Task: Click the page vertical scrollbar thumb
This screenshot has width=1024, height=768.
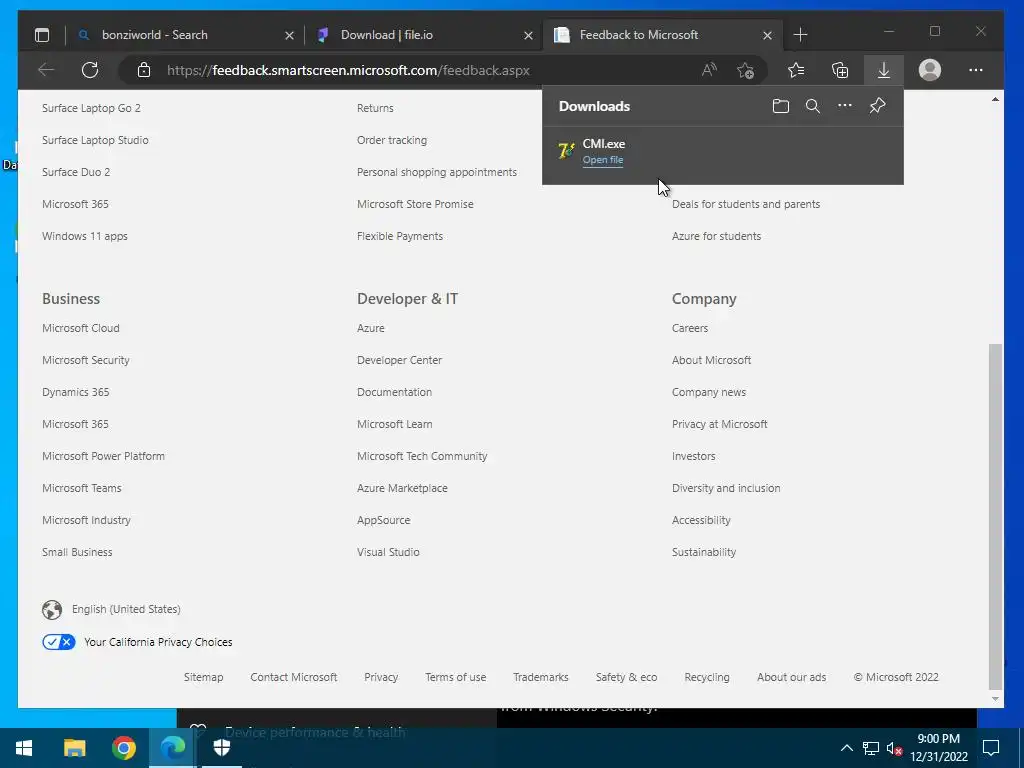Action: pyautogui.click(x=995, y=516)
